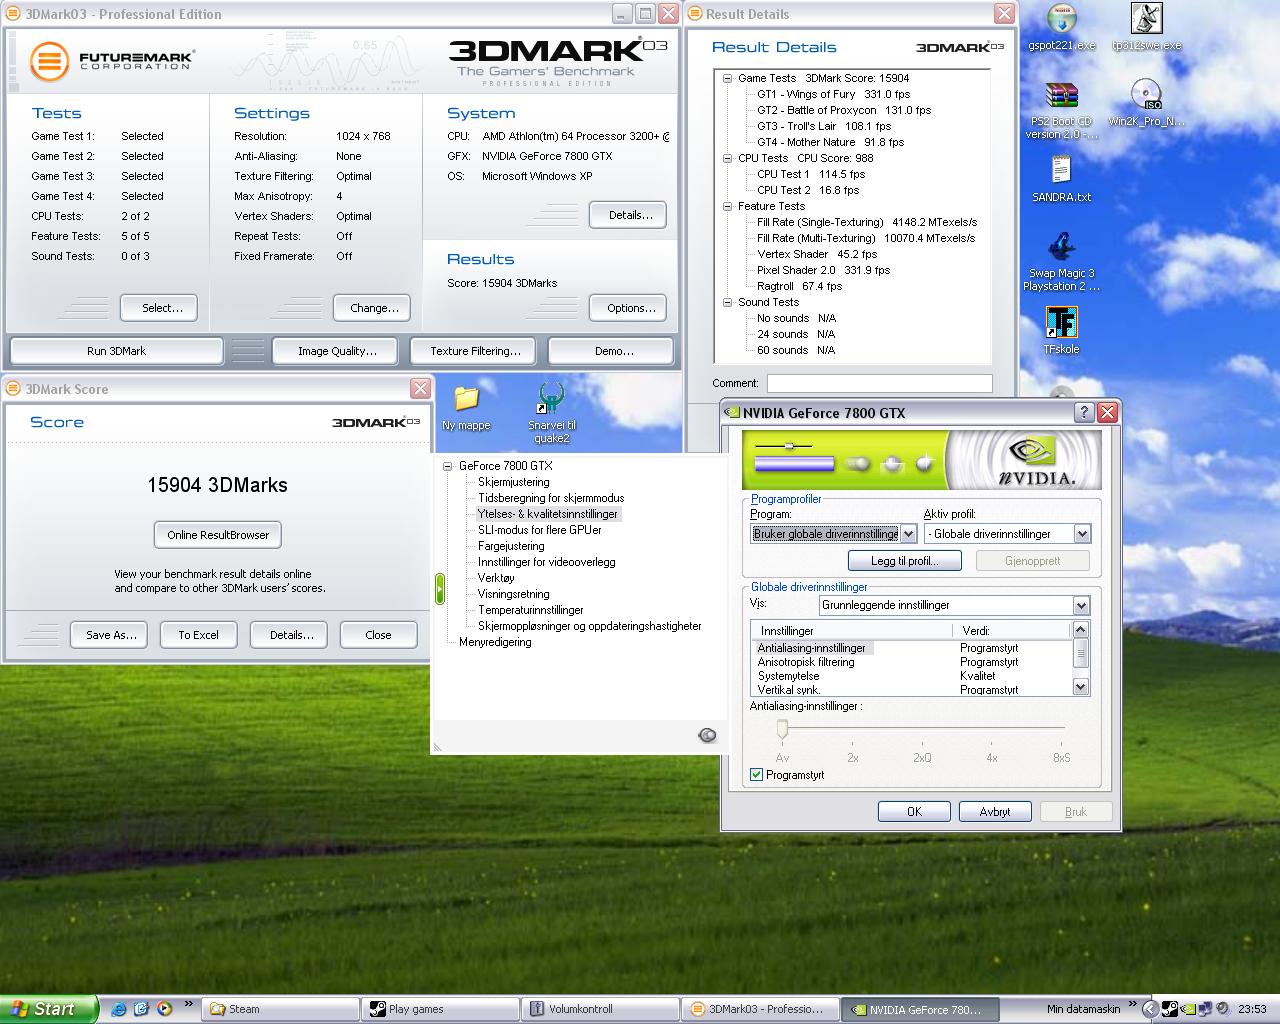The image size is (1280, 1024).
Task: Click Internet Explorer quick launch icon
Action: pos(119,1009)
